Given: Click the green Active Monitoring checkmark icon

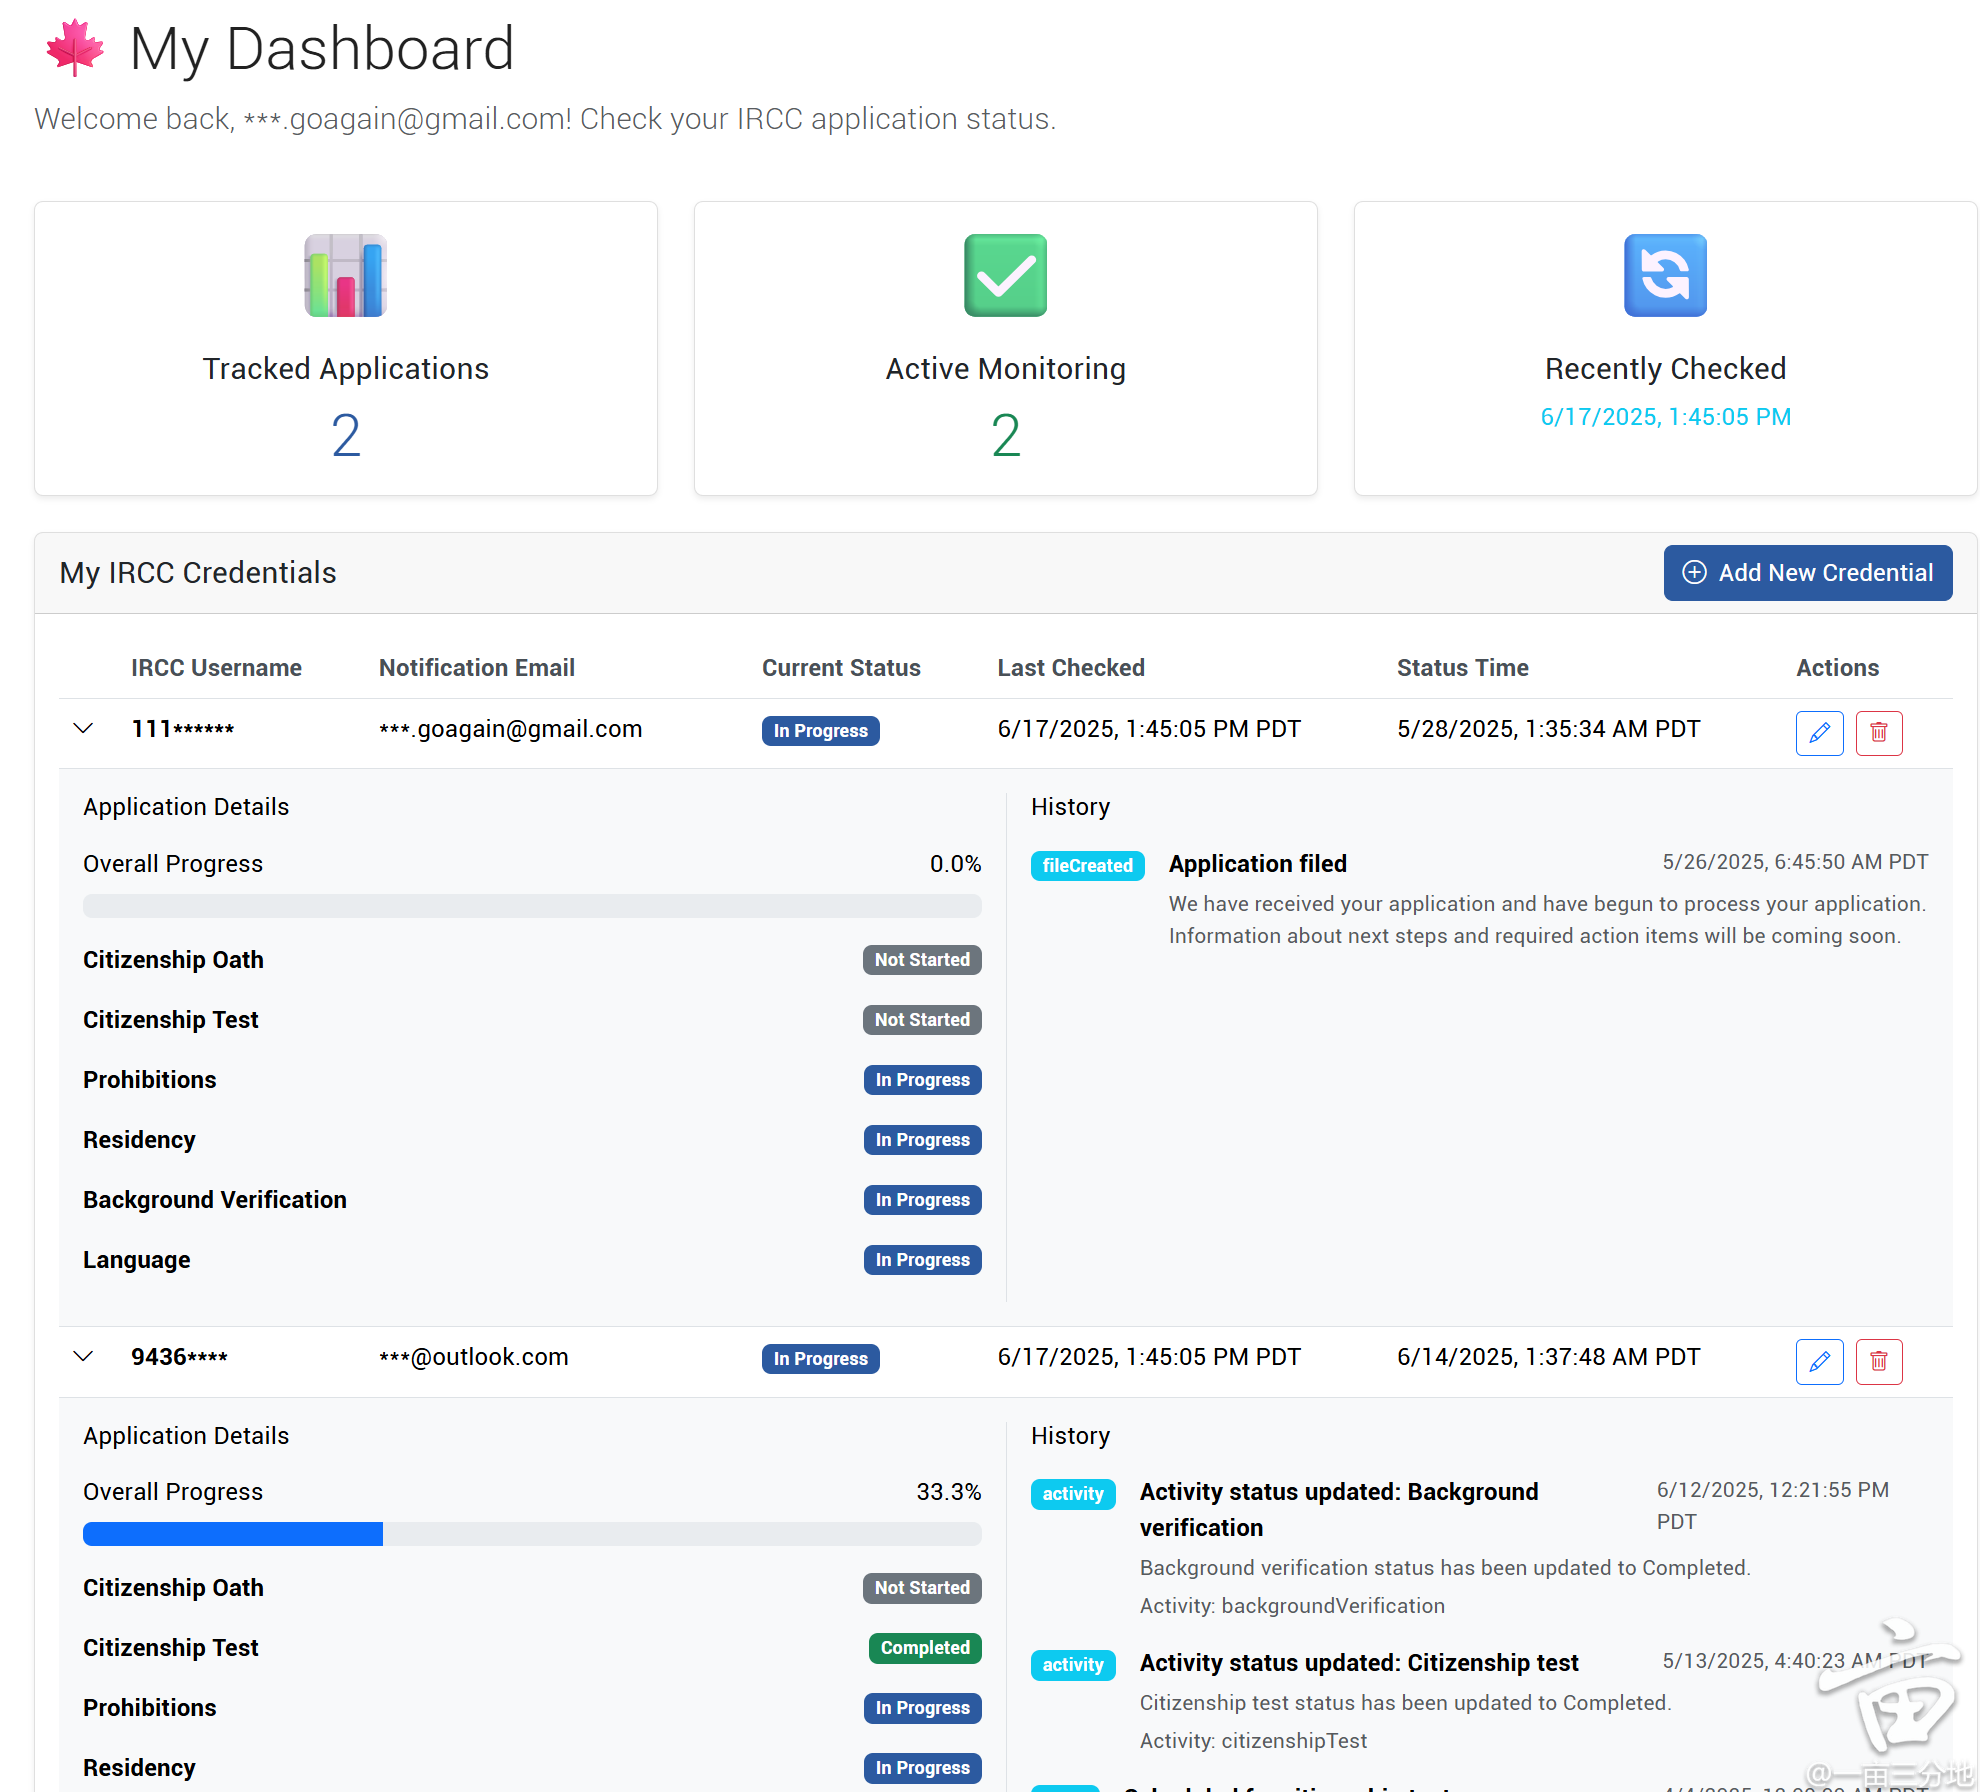Looking at the screenshot, I should pos(1005,275).
